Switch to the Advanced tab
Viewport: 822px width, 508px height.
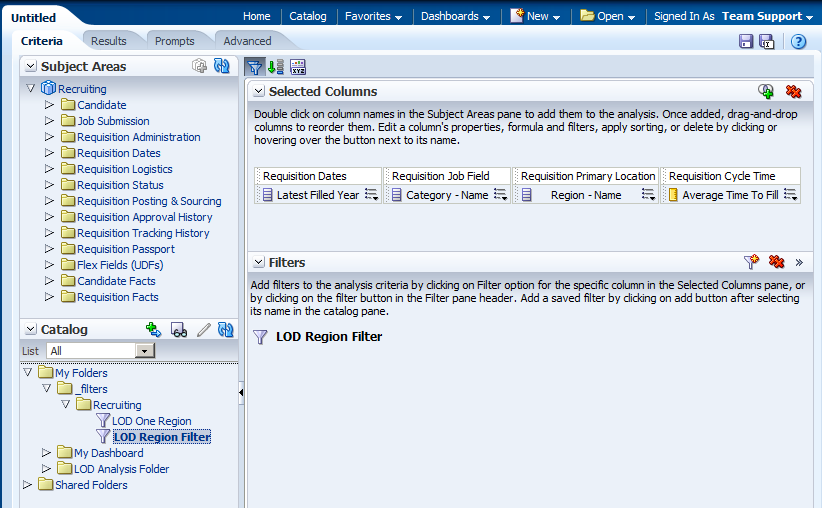pos(247,41)
